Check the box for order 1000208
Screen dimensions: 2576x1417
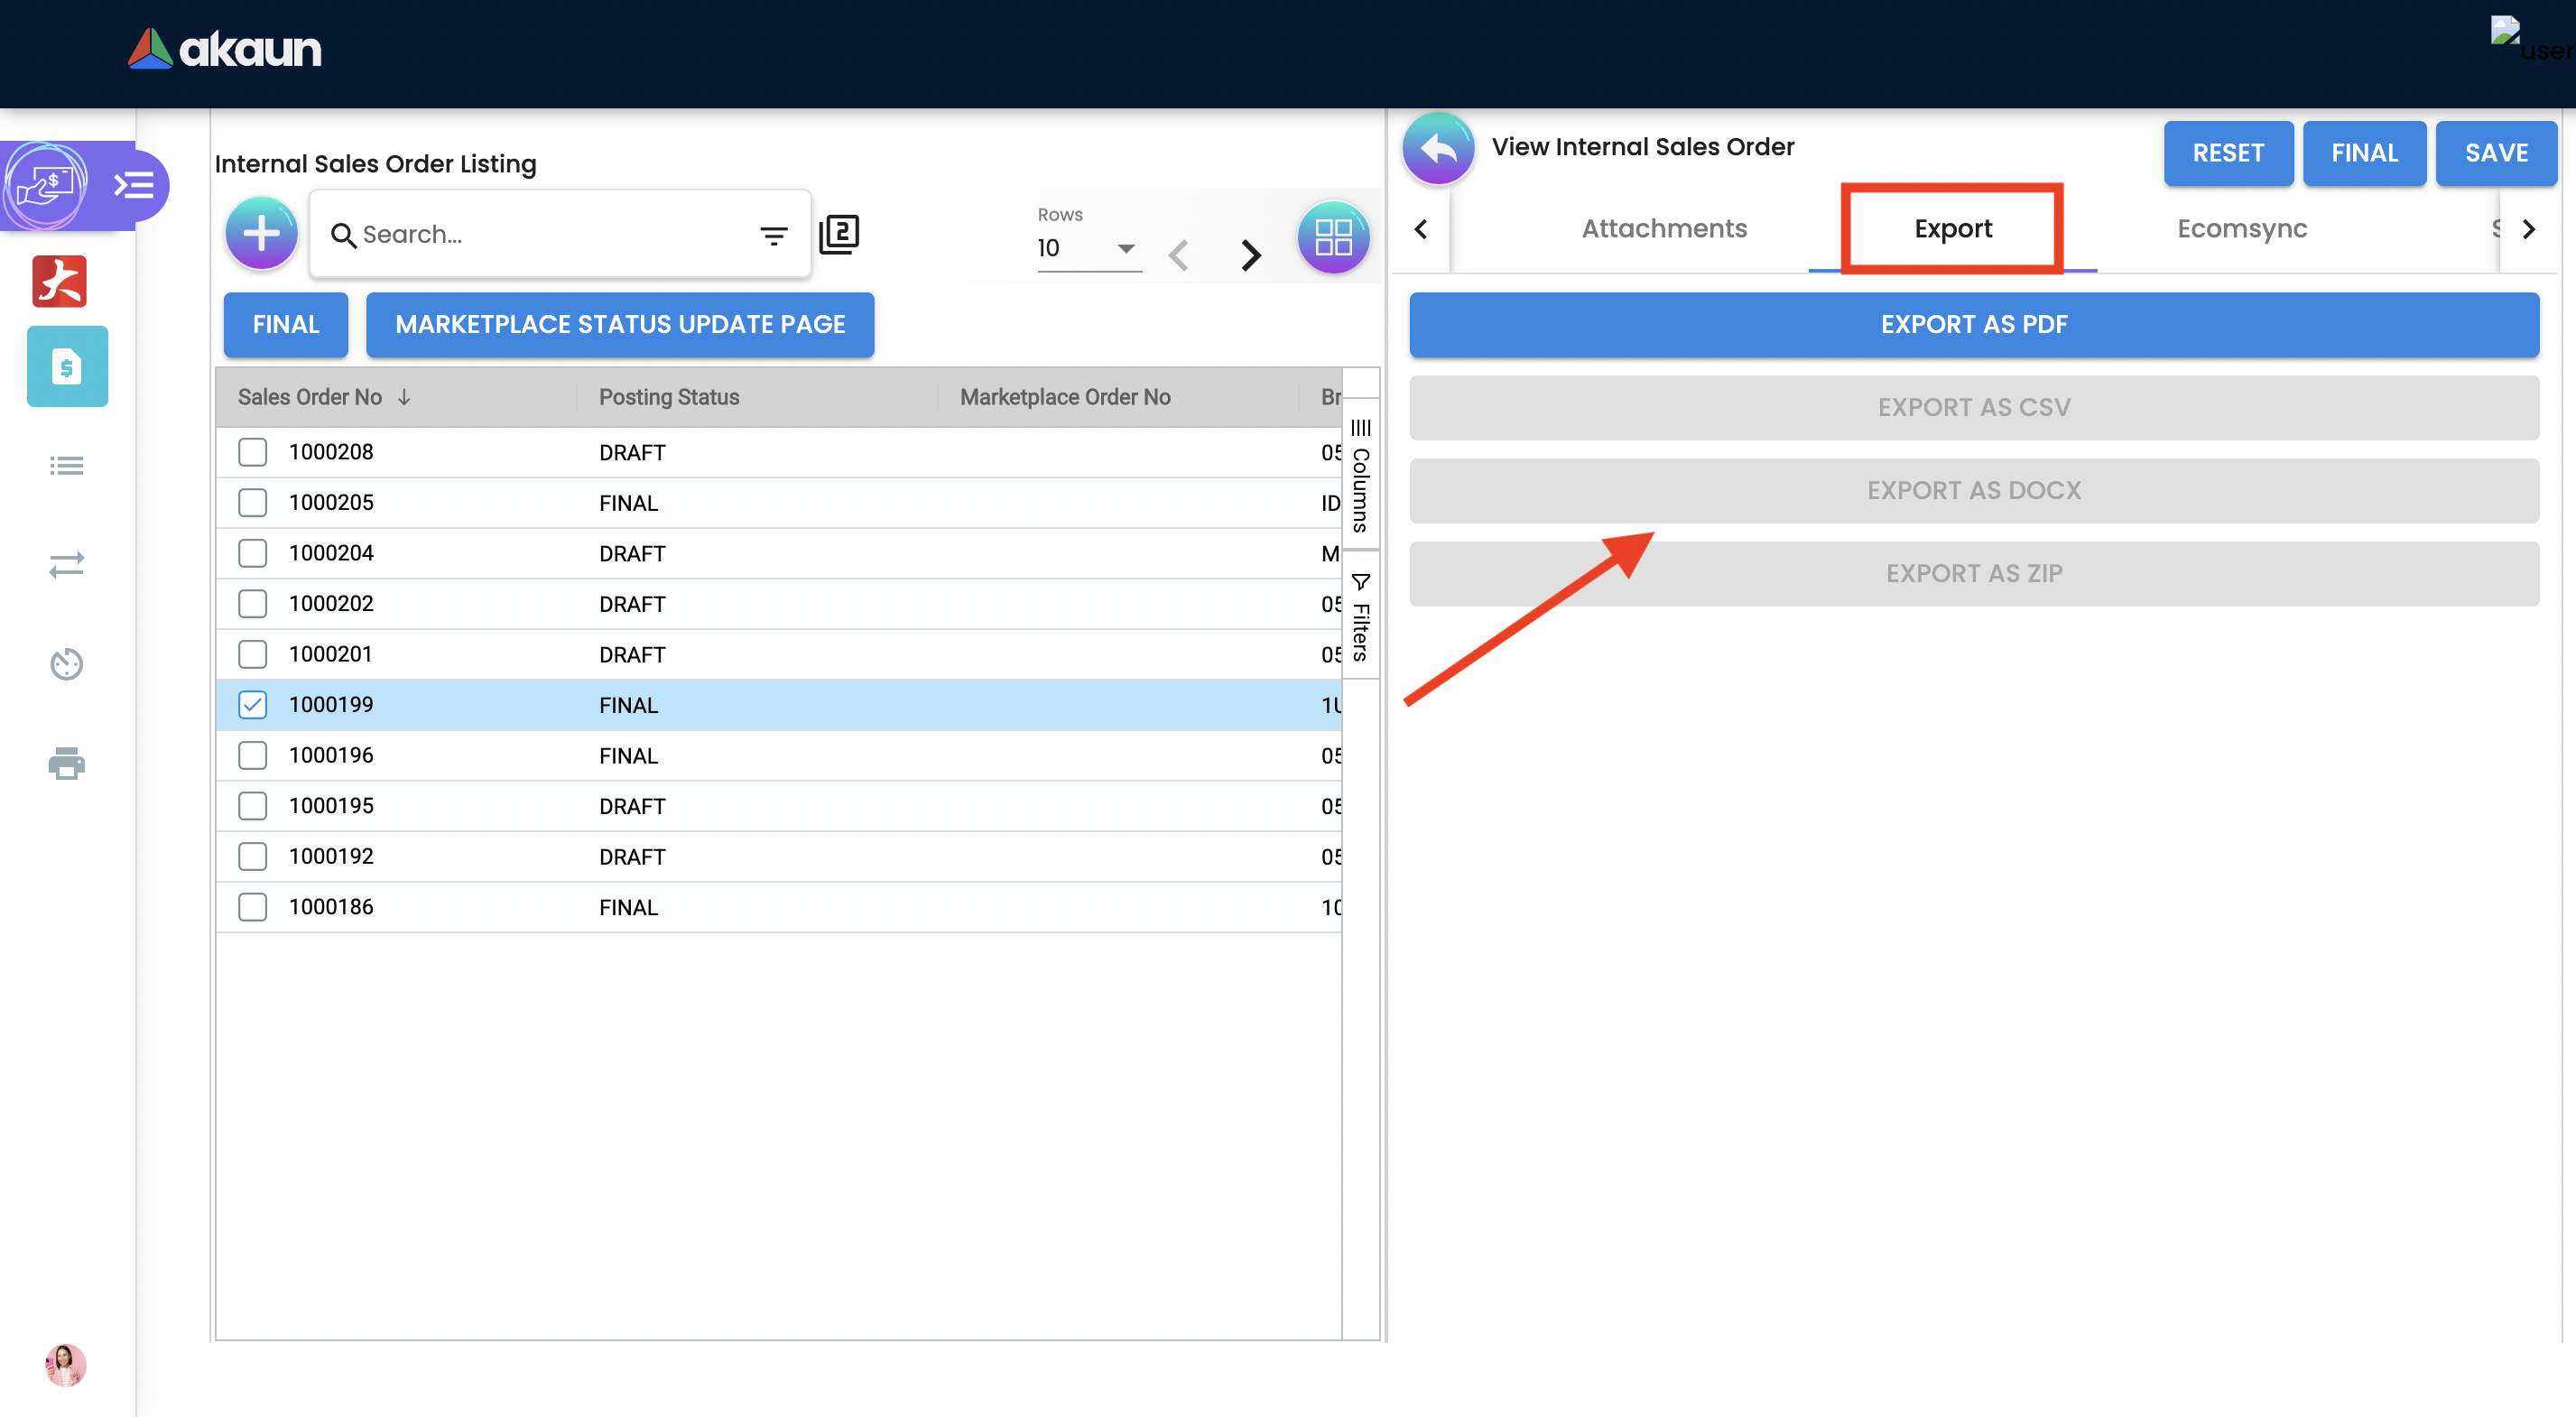point(253,452)
